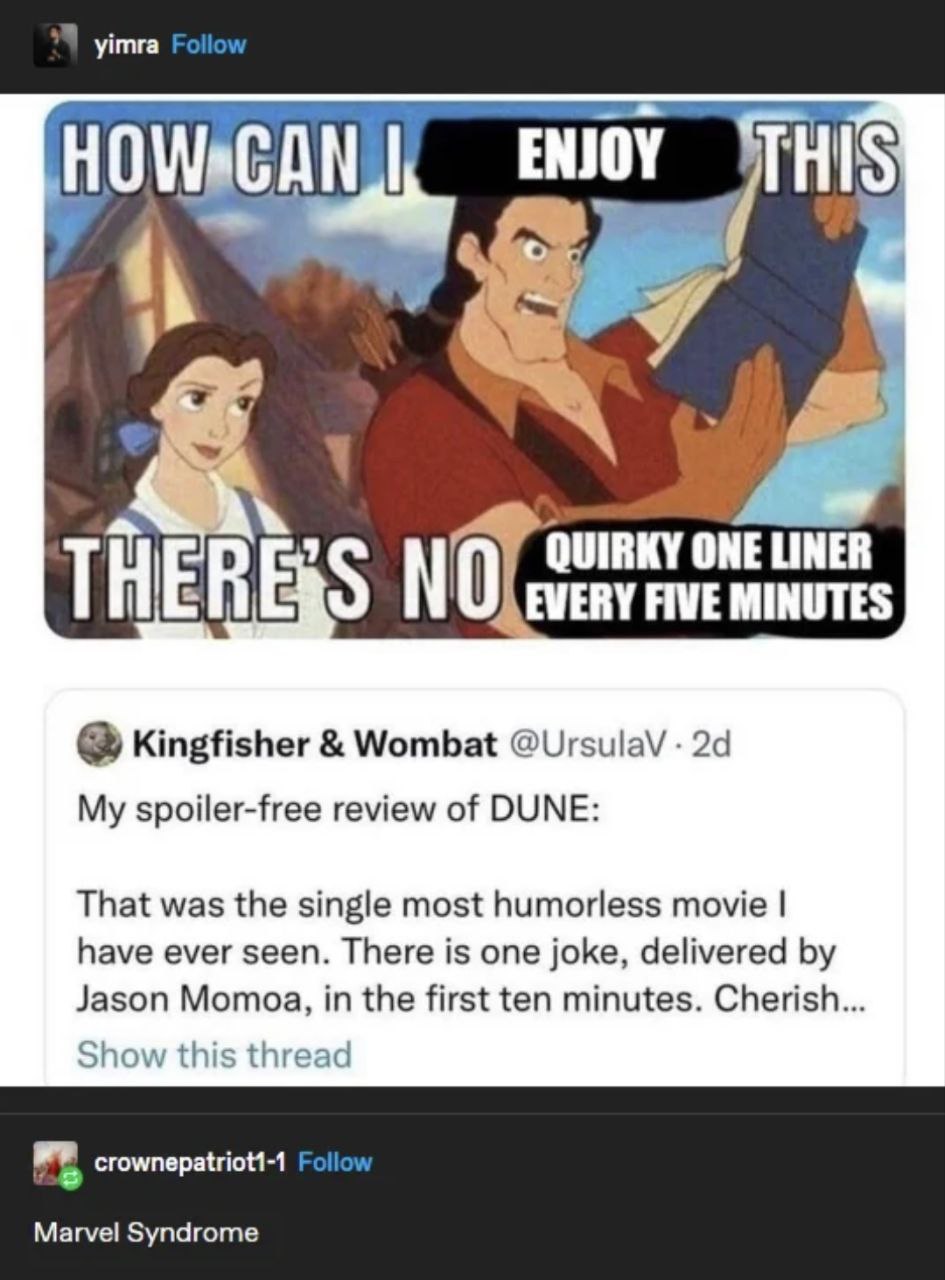
Task: Open Kingfisher & Wombat profile picture
Action: [x=98, y=745]
